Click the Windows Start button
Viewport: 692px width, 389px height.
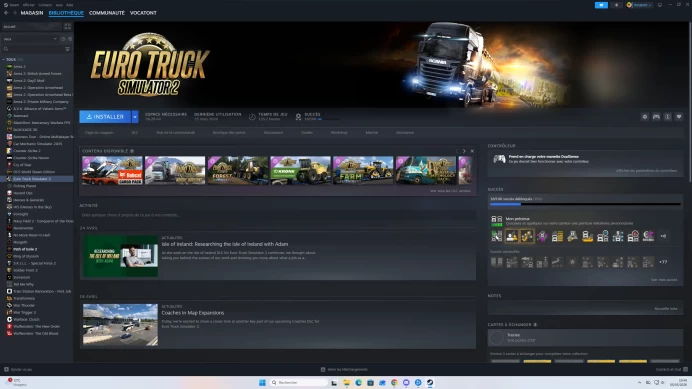click(262, 382)
